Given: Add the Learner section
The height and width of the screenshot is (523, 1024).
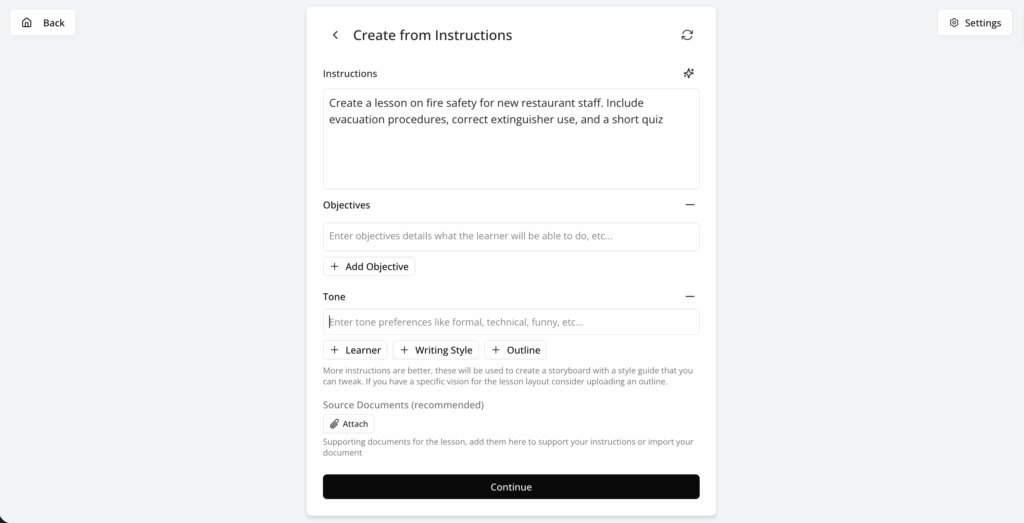Looking at the screenshot, I should coord(355,350).
